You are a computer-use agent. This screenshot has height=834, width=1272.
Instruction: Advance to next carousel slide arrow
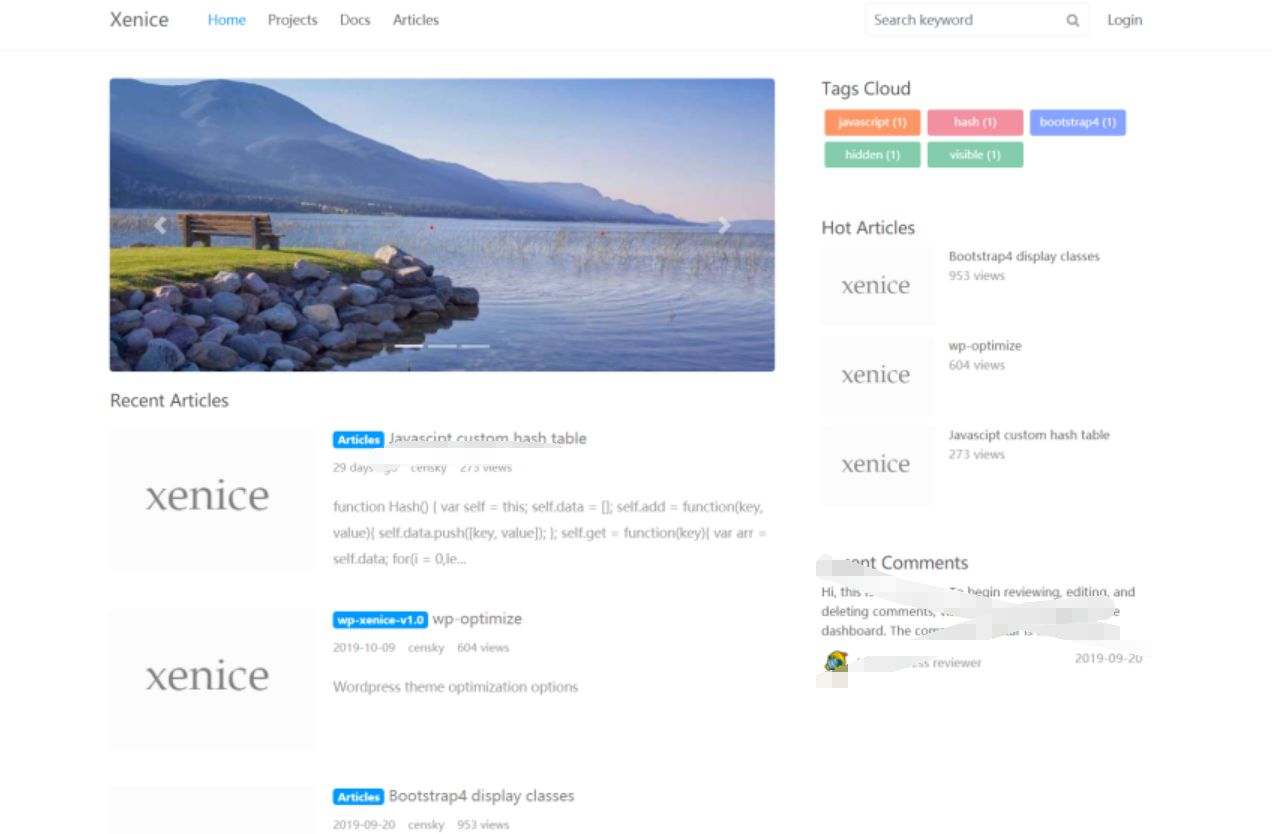click(x=724, y=225)
